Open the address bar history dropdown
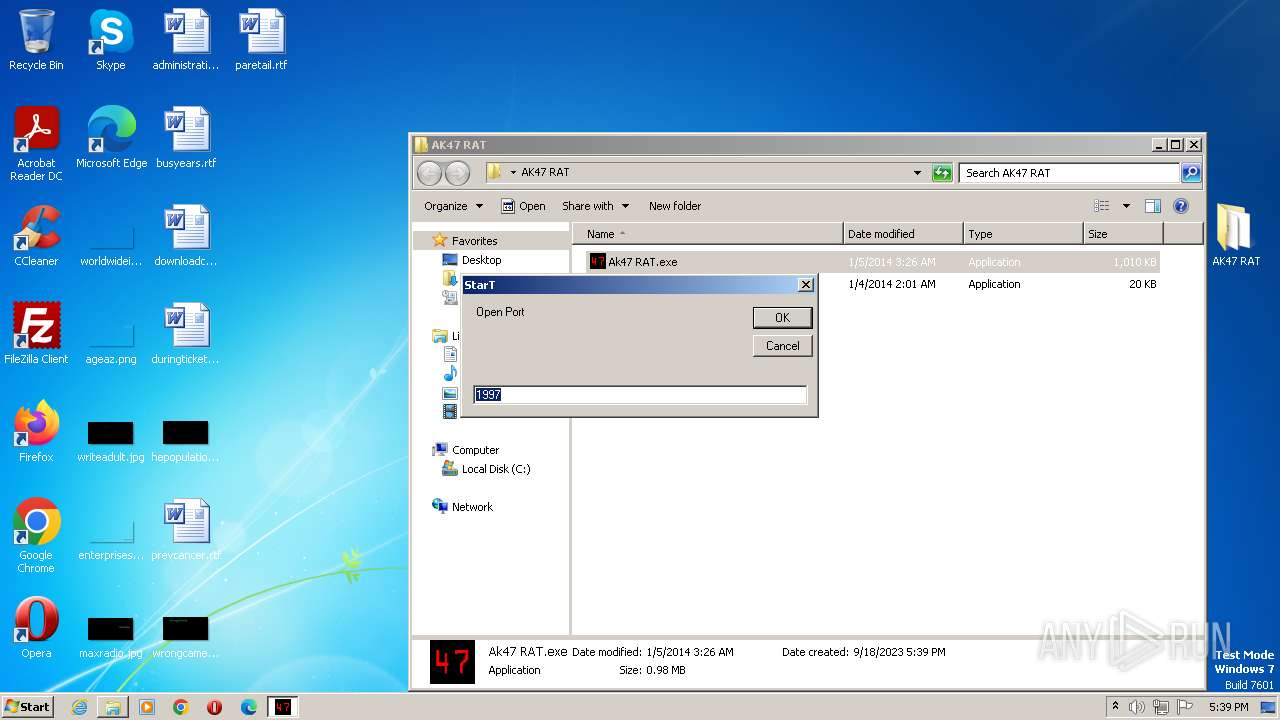Screen dimensions: 1280x720 point(917,173)
